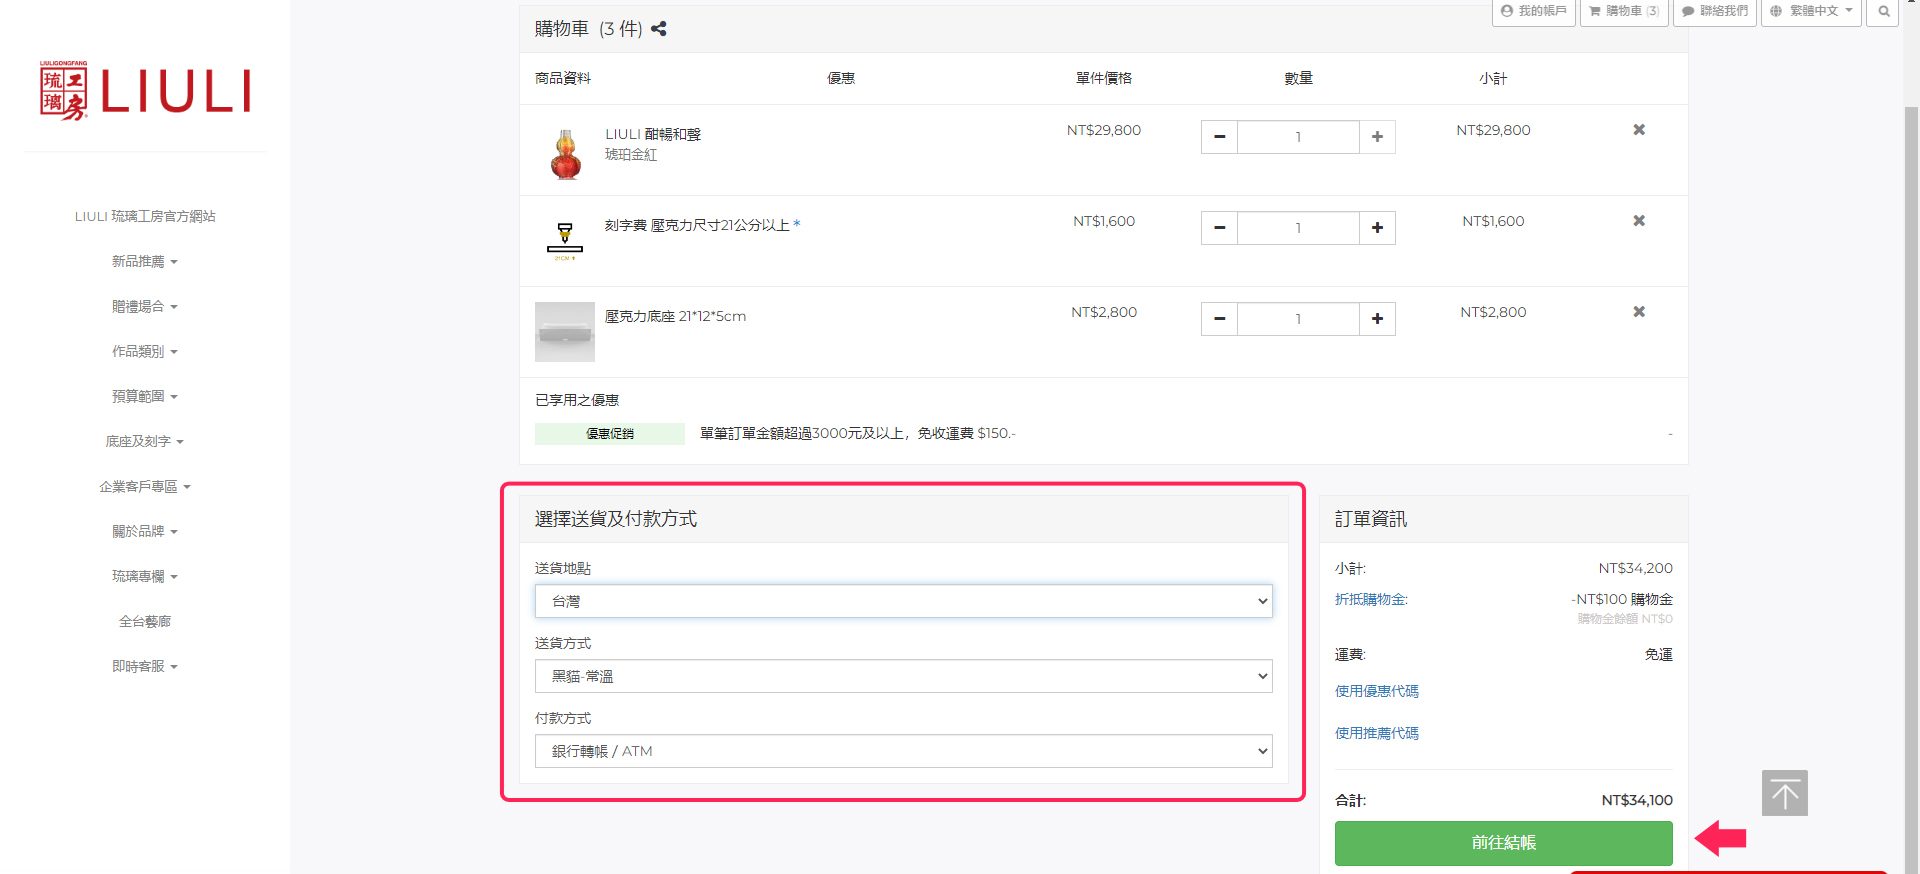
Task: Increase quantity of LIULI 酣暢和聲
Action: [x=1377, y=137]
